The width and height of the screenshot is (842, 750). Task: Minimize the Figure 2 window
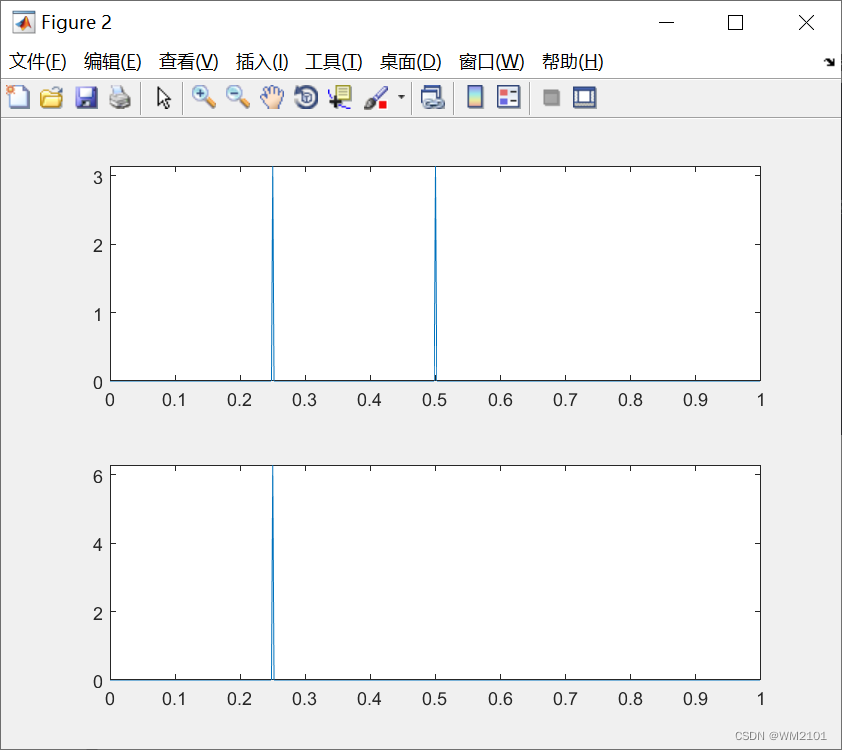coord(666,23)
